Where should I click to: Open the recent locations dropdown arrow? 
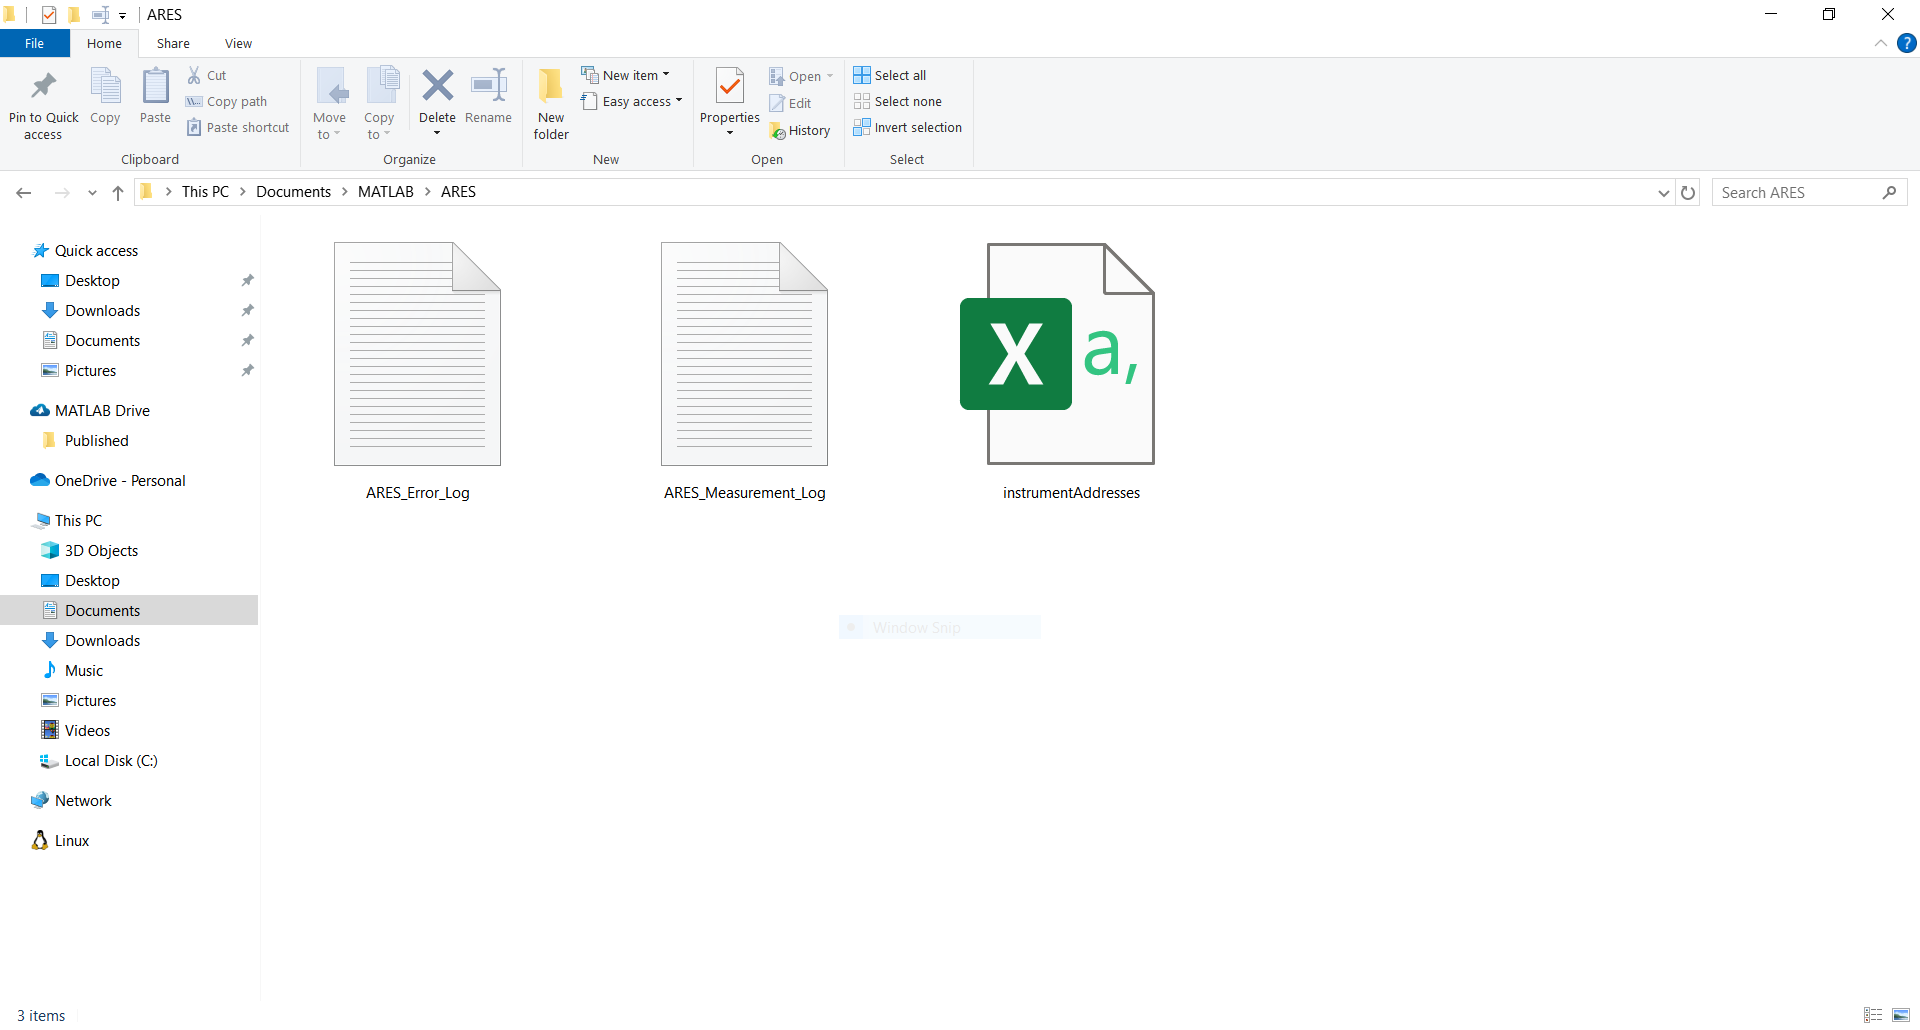coord(92,192)
